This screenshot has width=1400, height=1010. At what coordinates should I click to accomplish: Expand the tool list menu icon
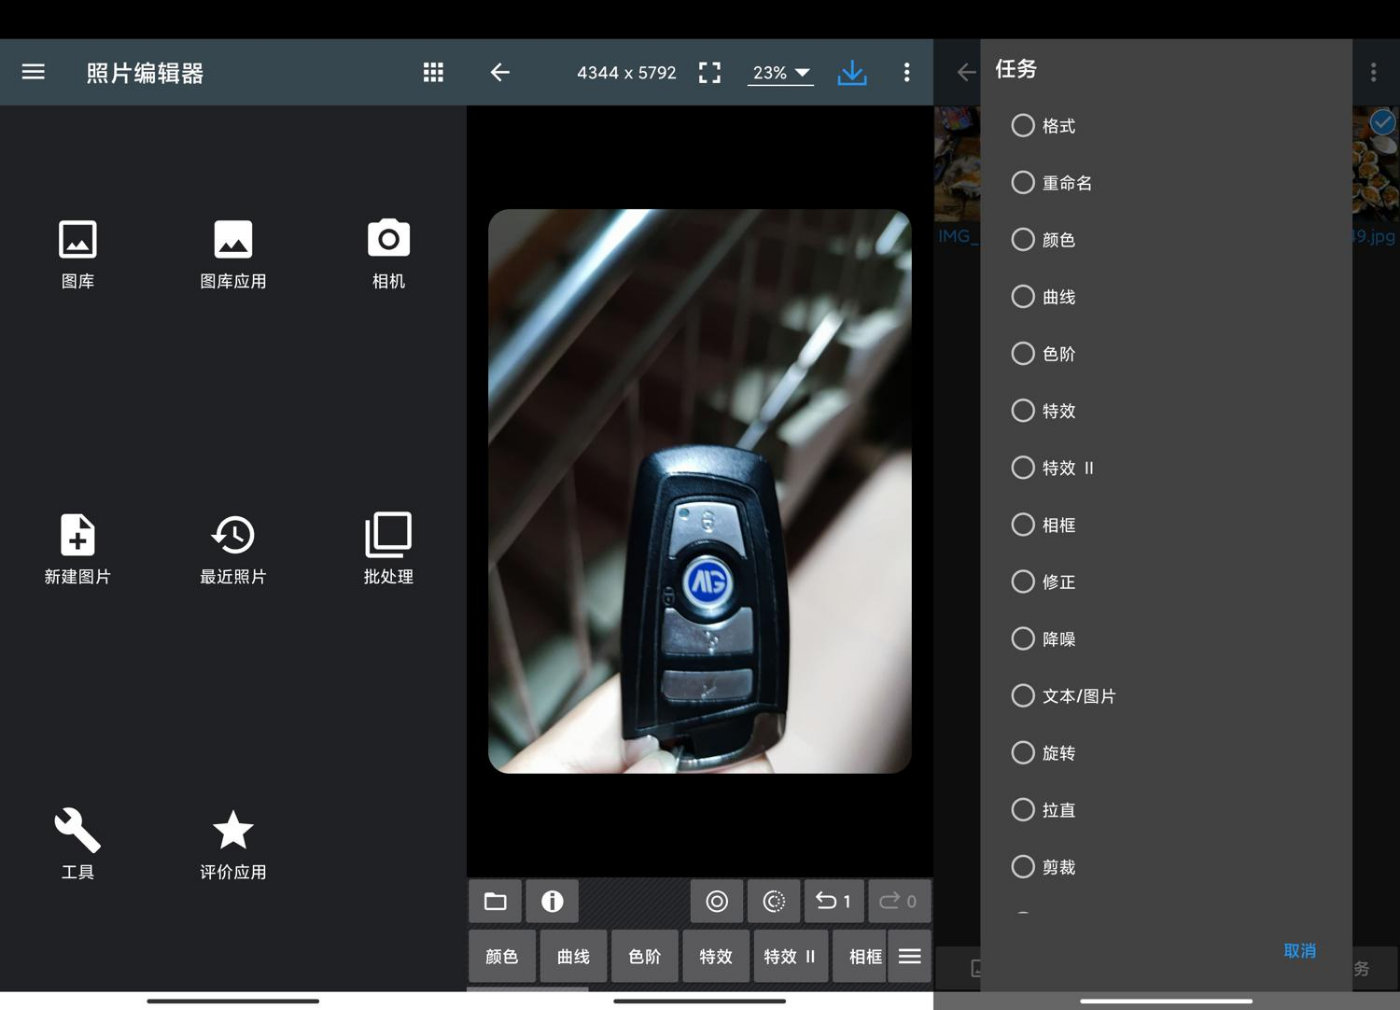[910, 956]
